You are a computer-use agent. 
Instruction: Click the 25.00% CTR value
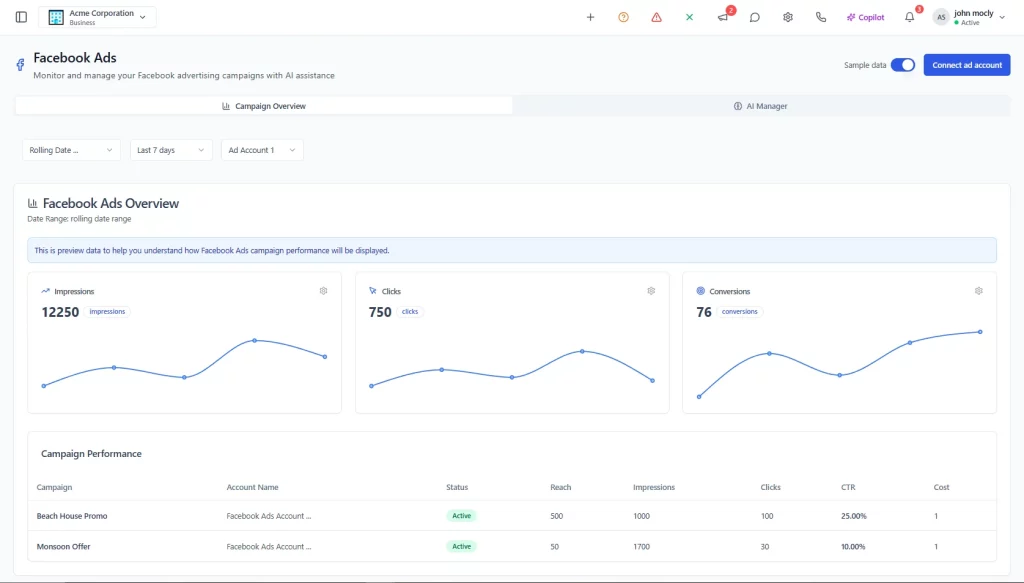[854, 516]
